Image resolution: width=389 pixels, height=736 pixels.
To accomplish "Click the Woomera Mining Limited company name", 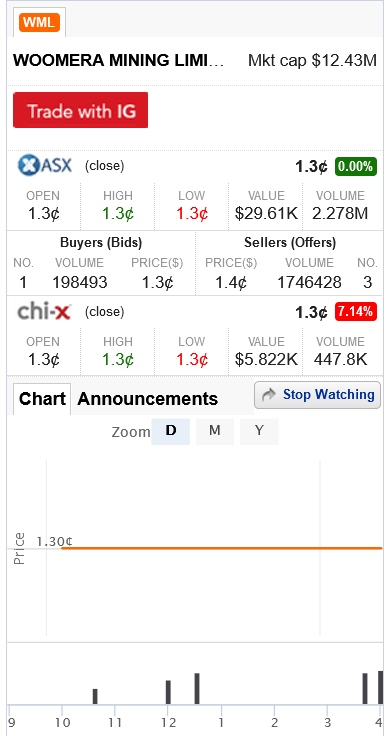I will point(119,61).
